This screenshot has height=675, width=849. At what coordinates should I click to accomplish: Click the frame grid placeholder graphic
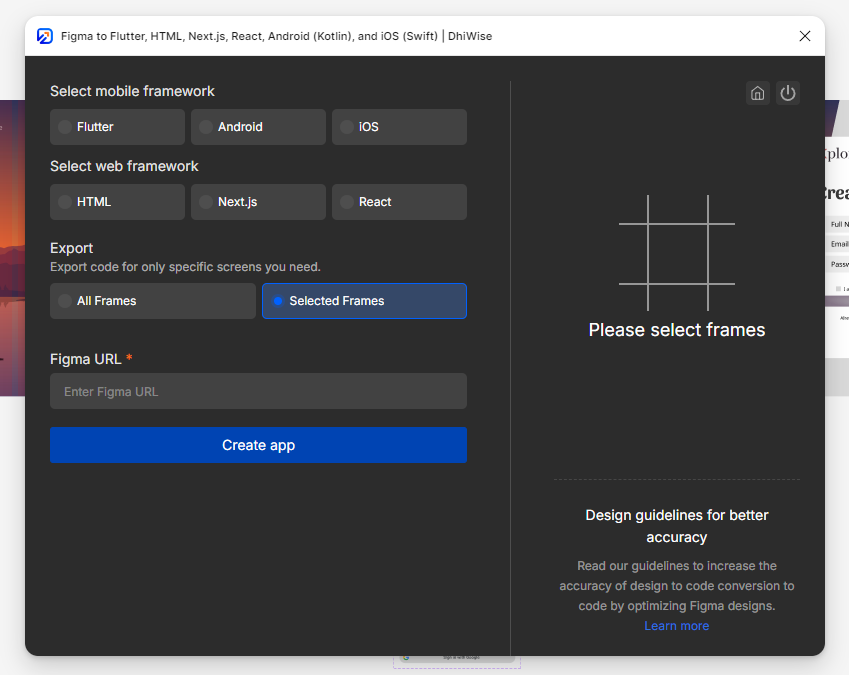[x=677, y=253]
